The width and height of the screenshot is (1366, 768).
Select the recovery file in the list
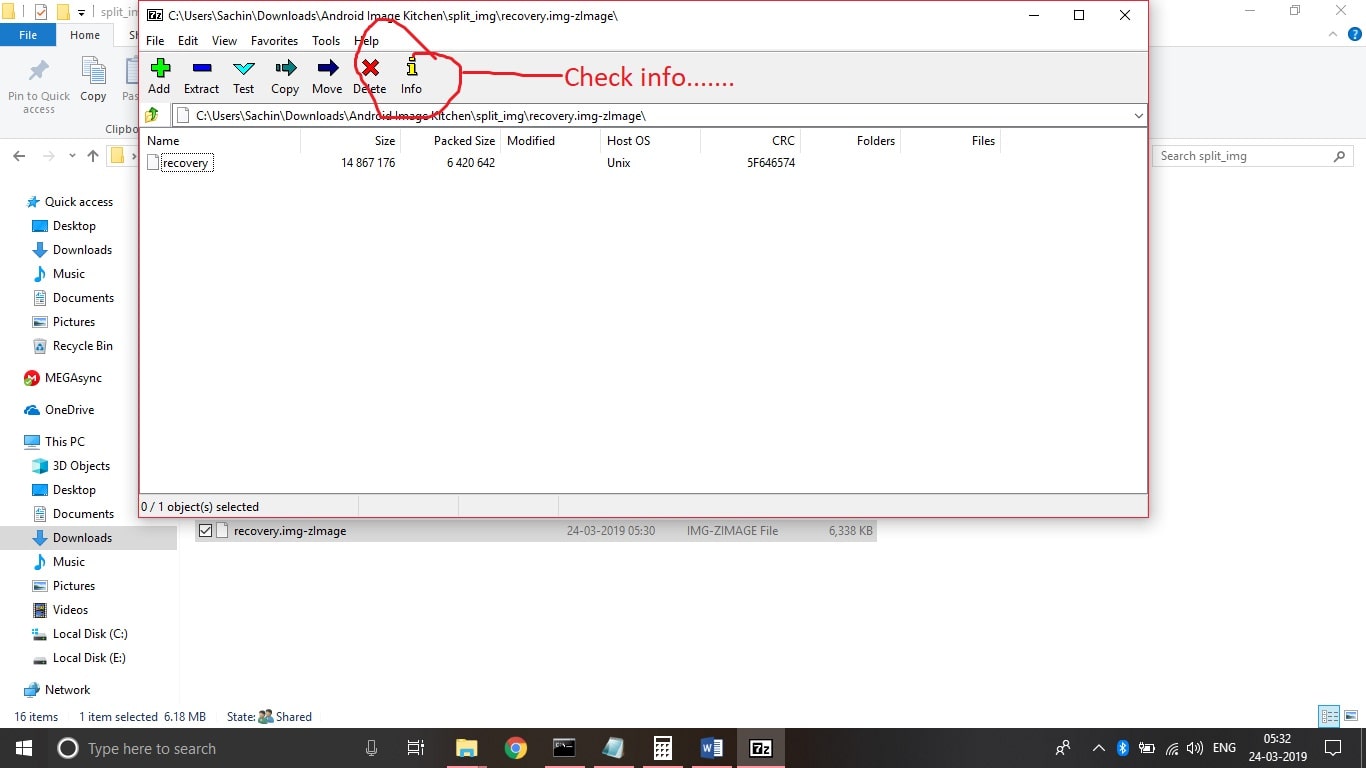(x=186, y=163)
